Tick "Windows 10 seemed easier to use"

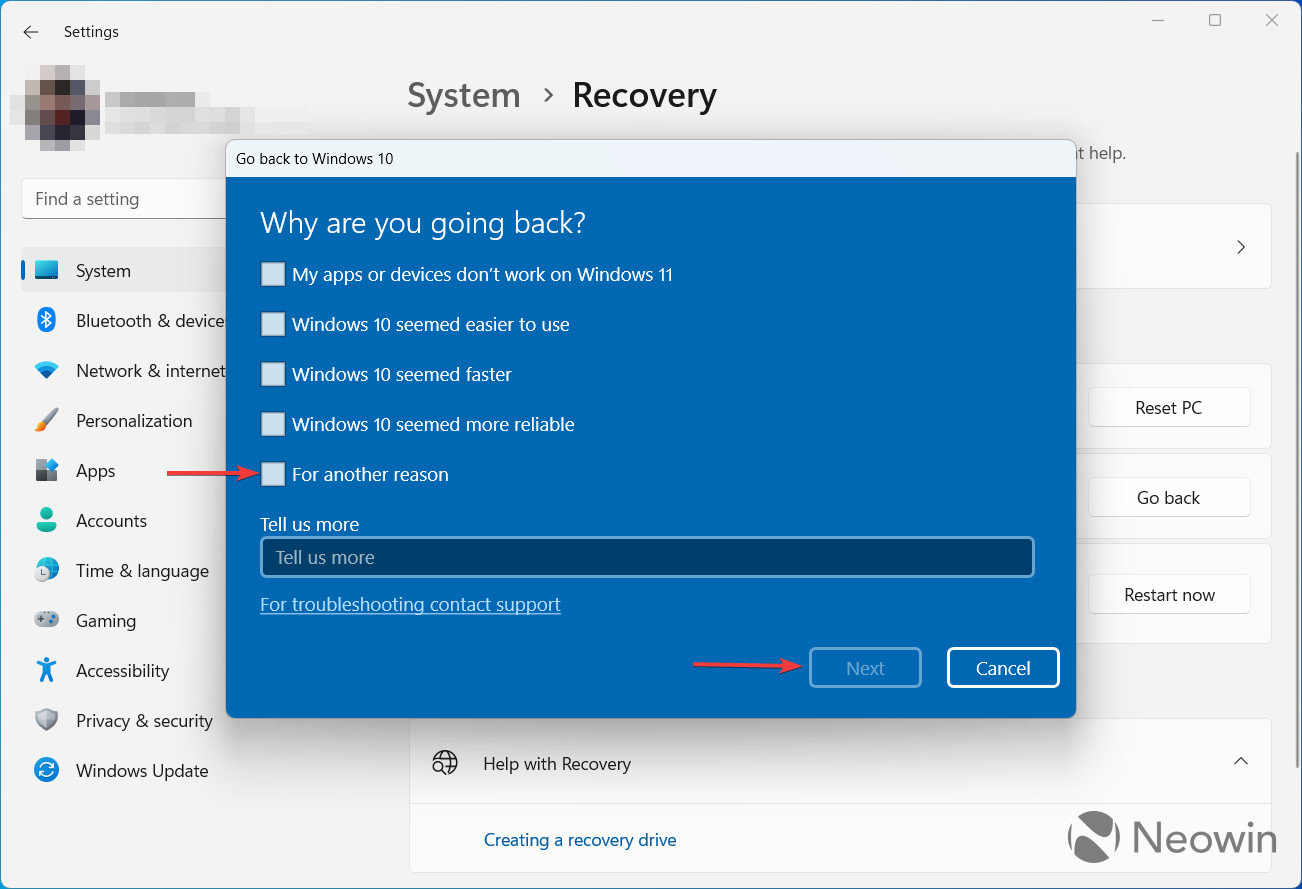pyautogui.click(x=273, y=324)
